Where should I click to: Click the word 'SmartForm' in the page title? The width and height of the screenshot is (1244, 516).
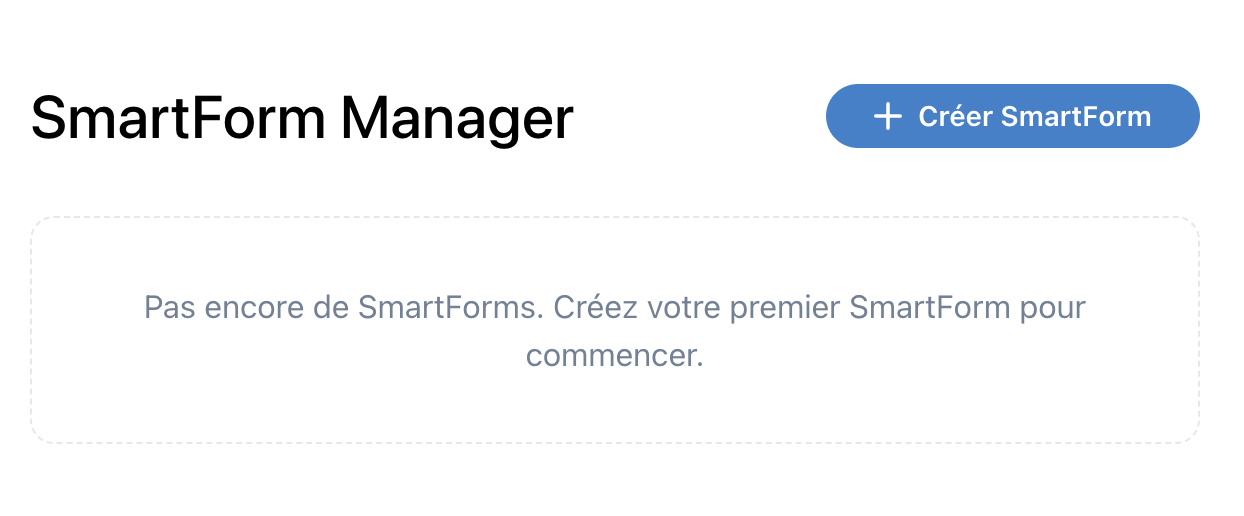178,118
